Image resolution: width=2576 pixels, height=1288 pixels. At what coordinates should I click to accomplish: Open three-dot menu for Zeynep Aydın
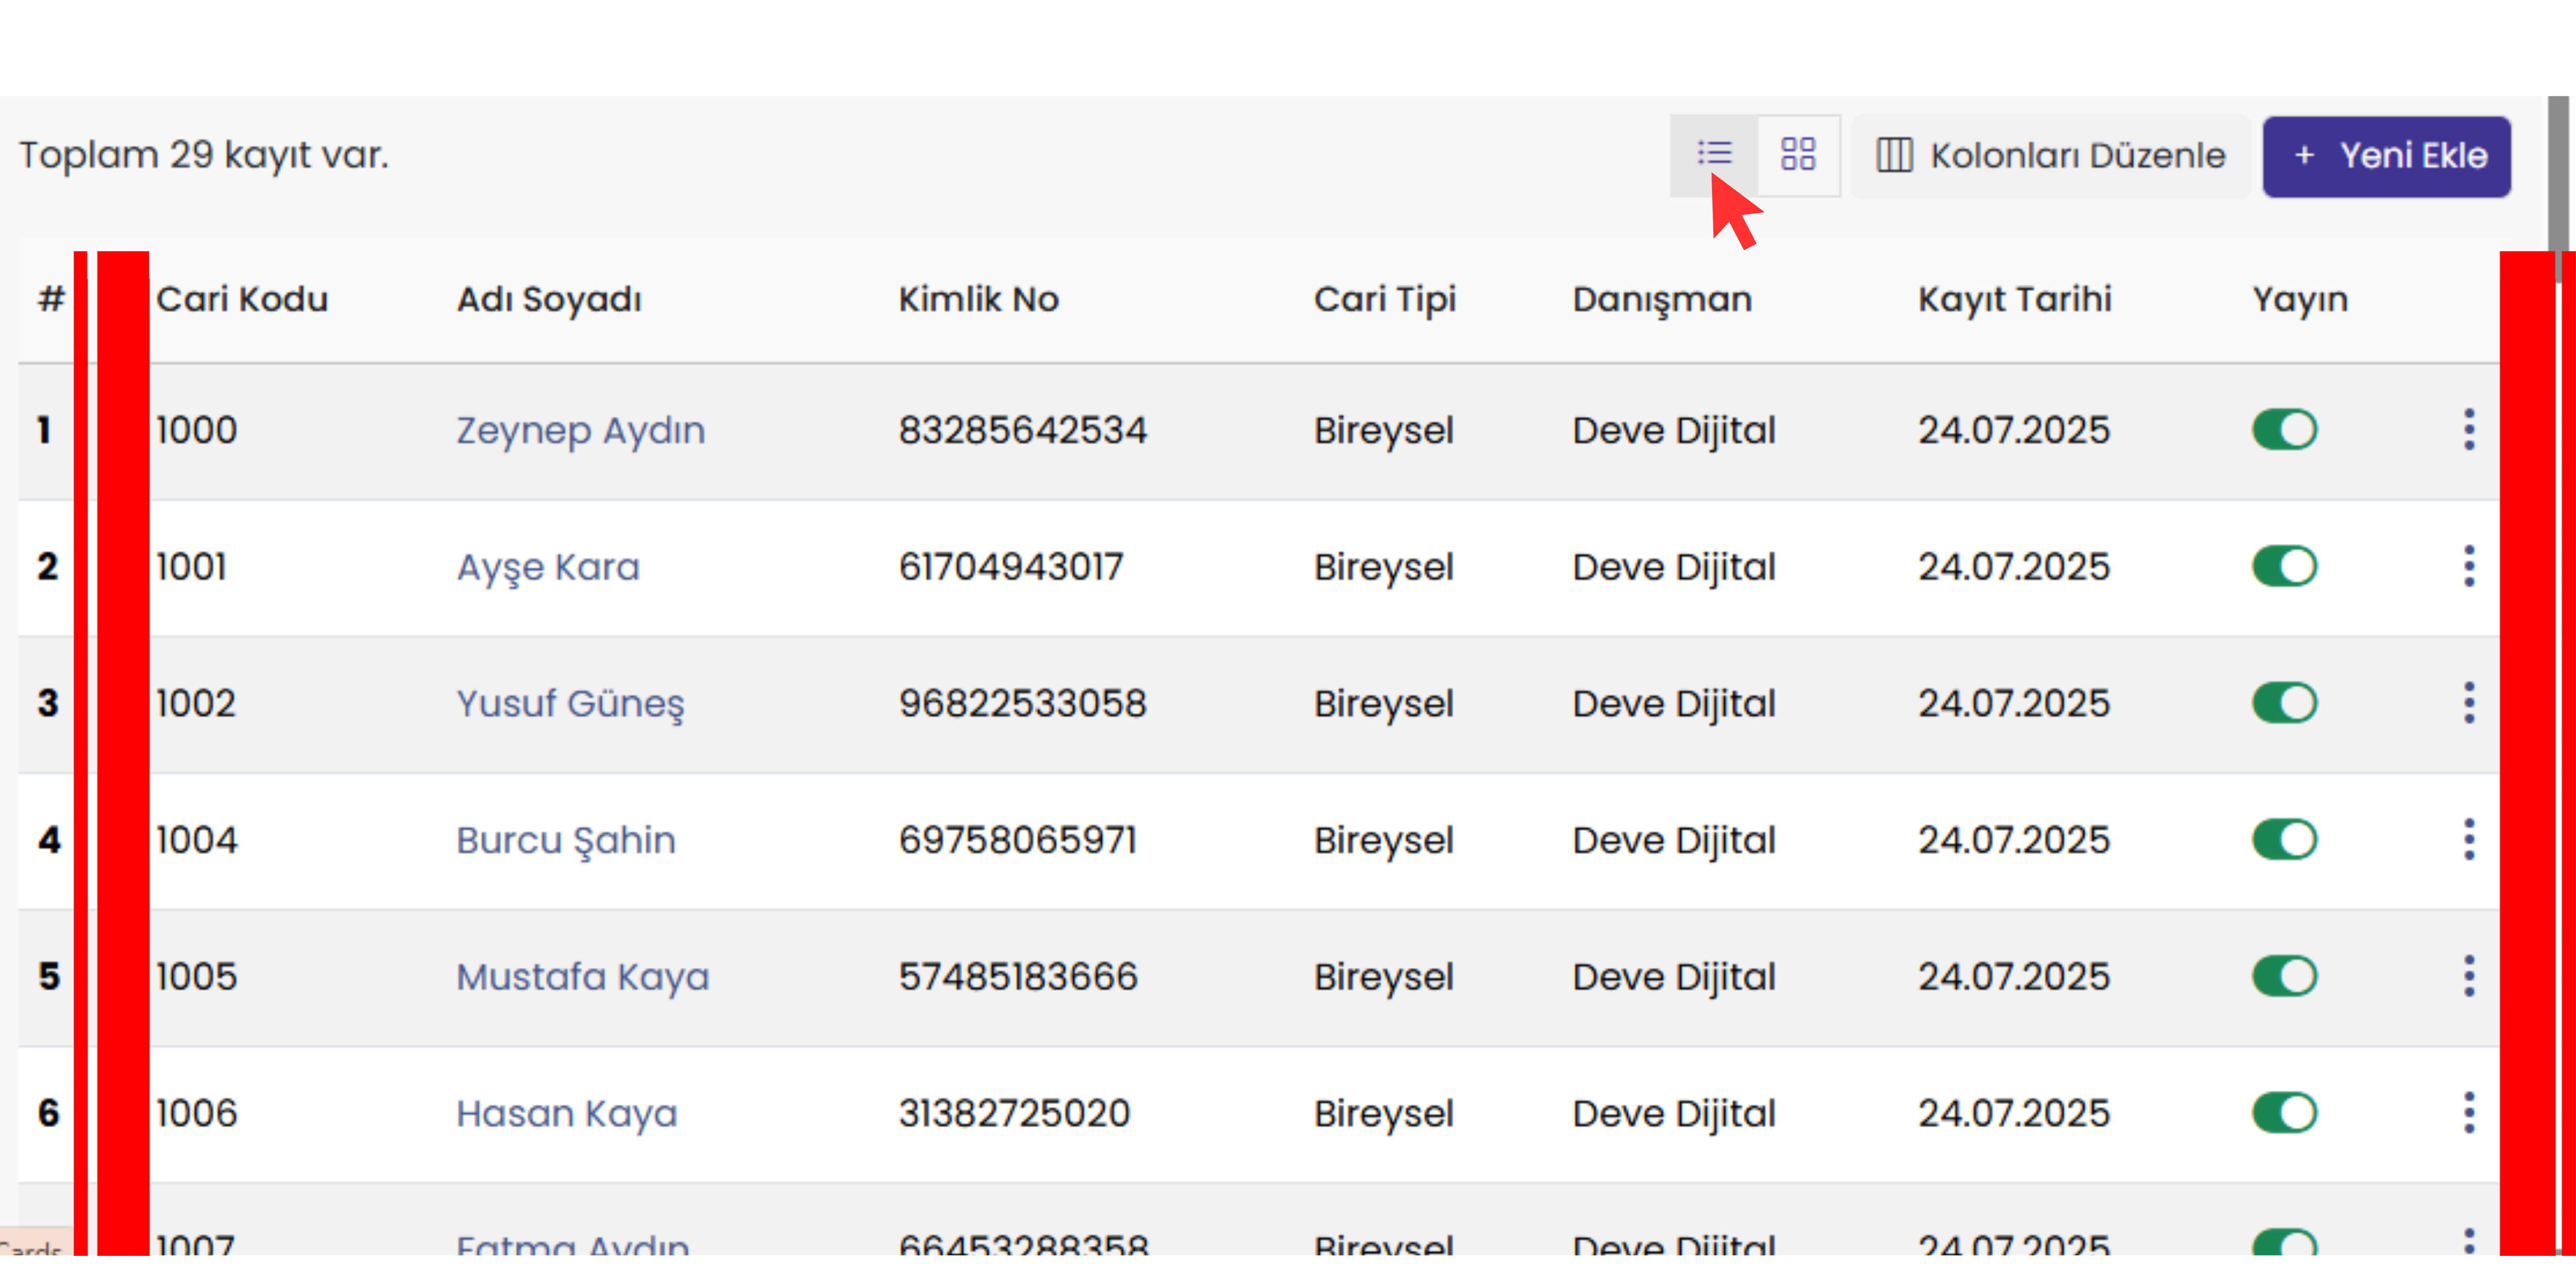[2468, 430]
